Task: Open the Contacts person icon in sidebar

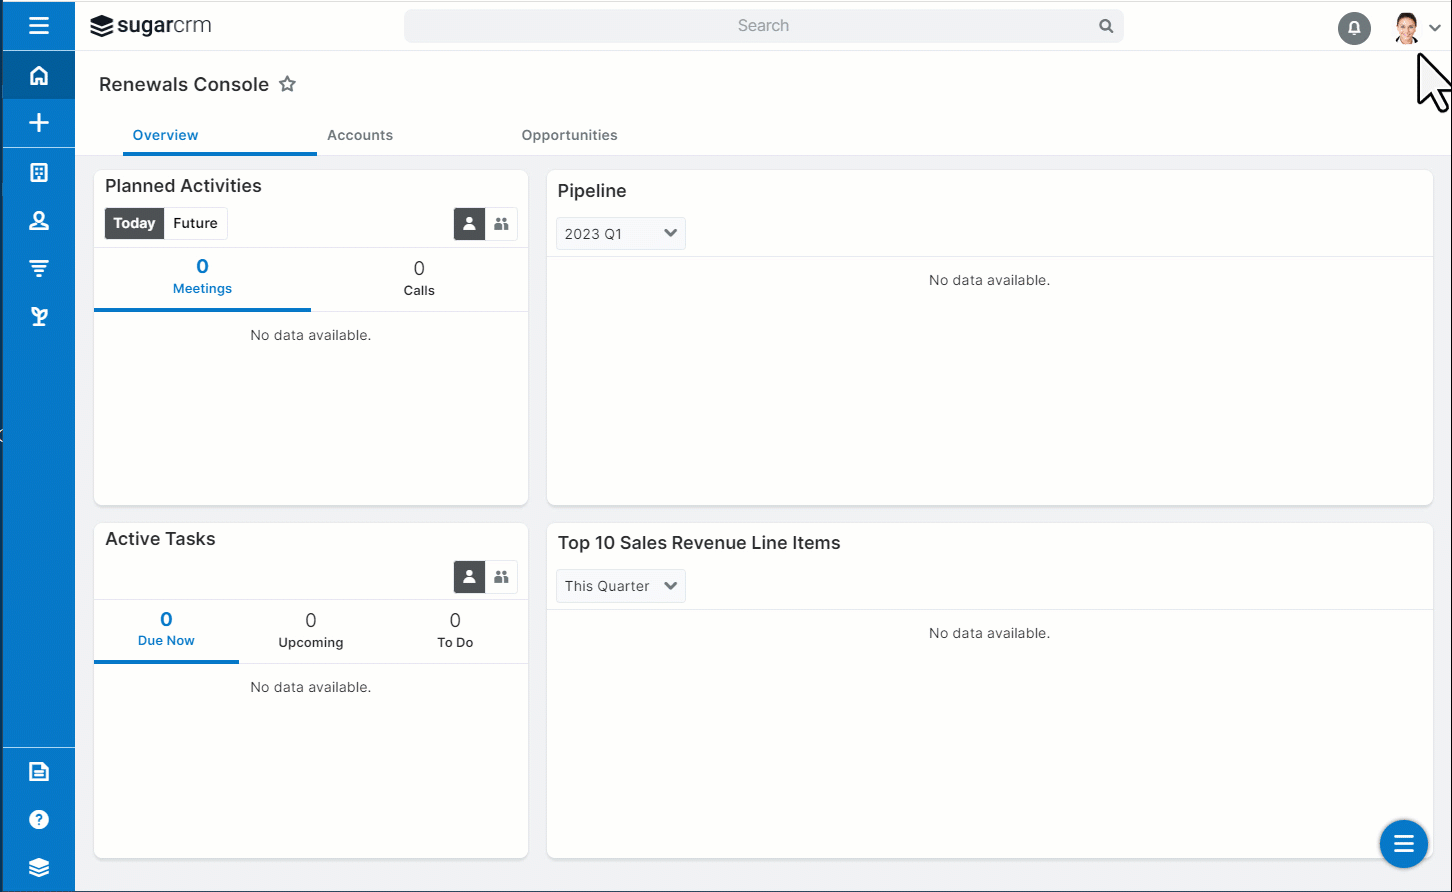Action: coord(39,221)
